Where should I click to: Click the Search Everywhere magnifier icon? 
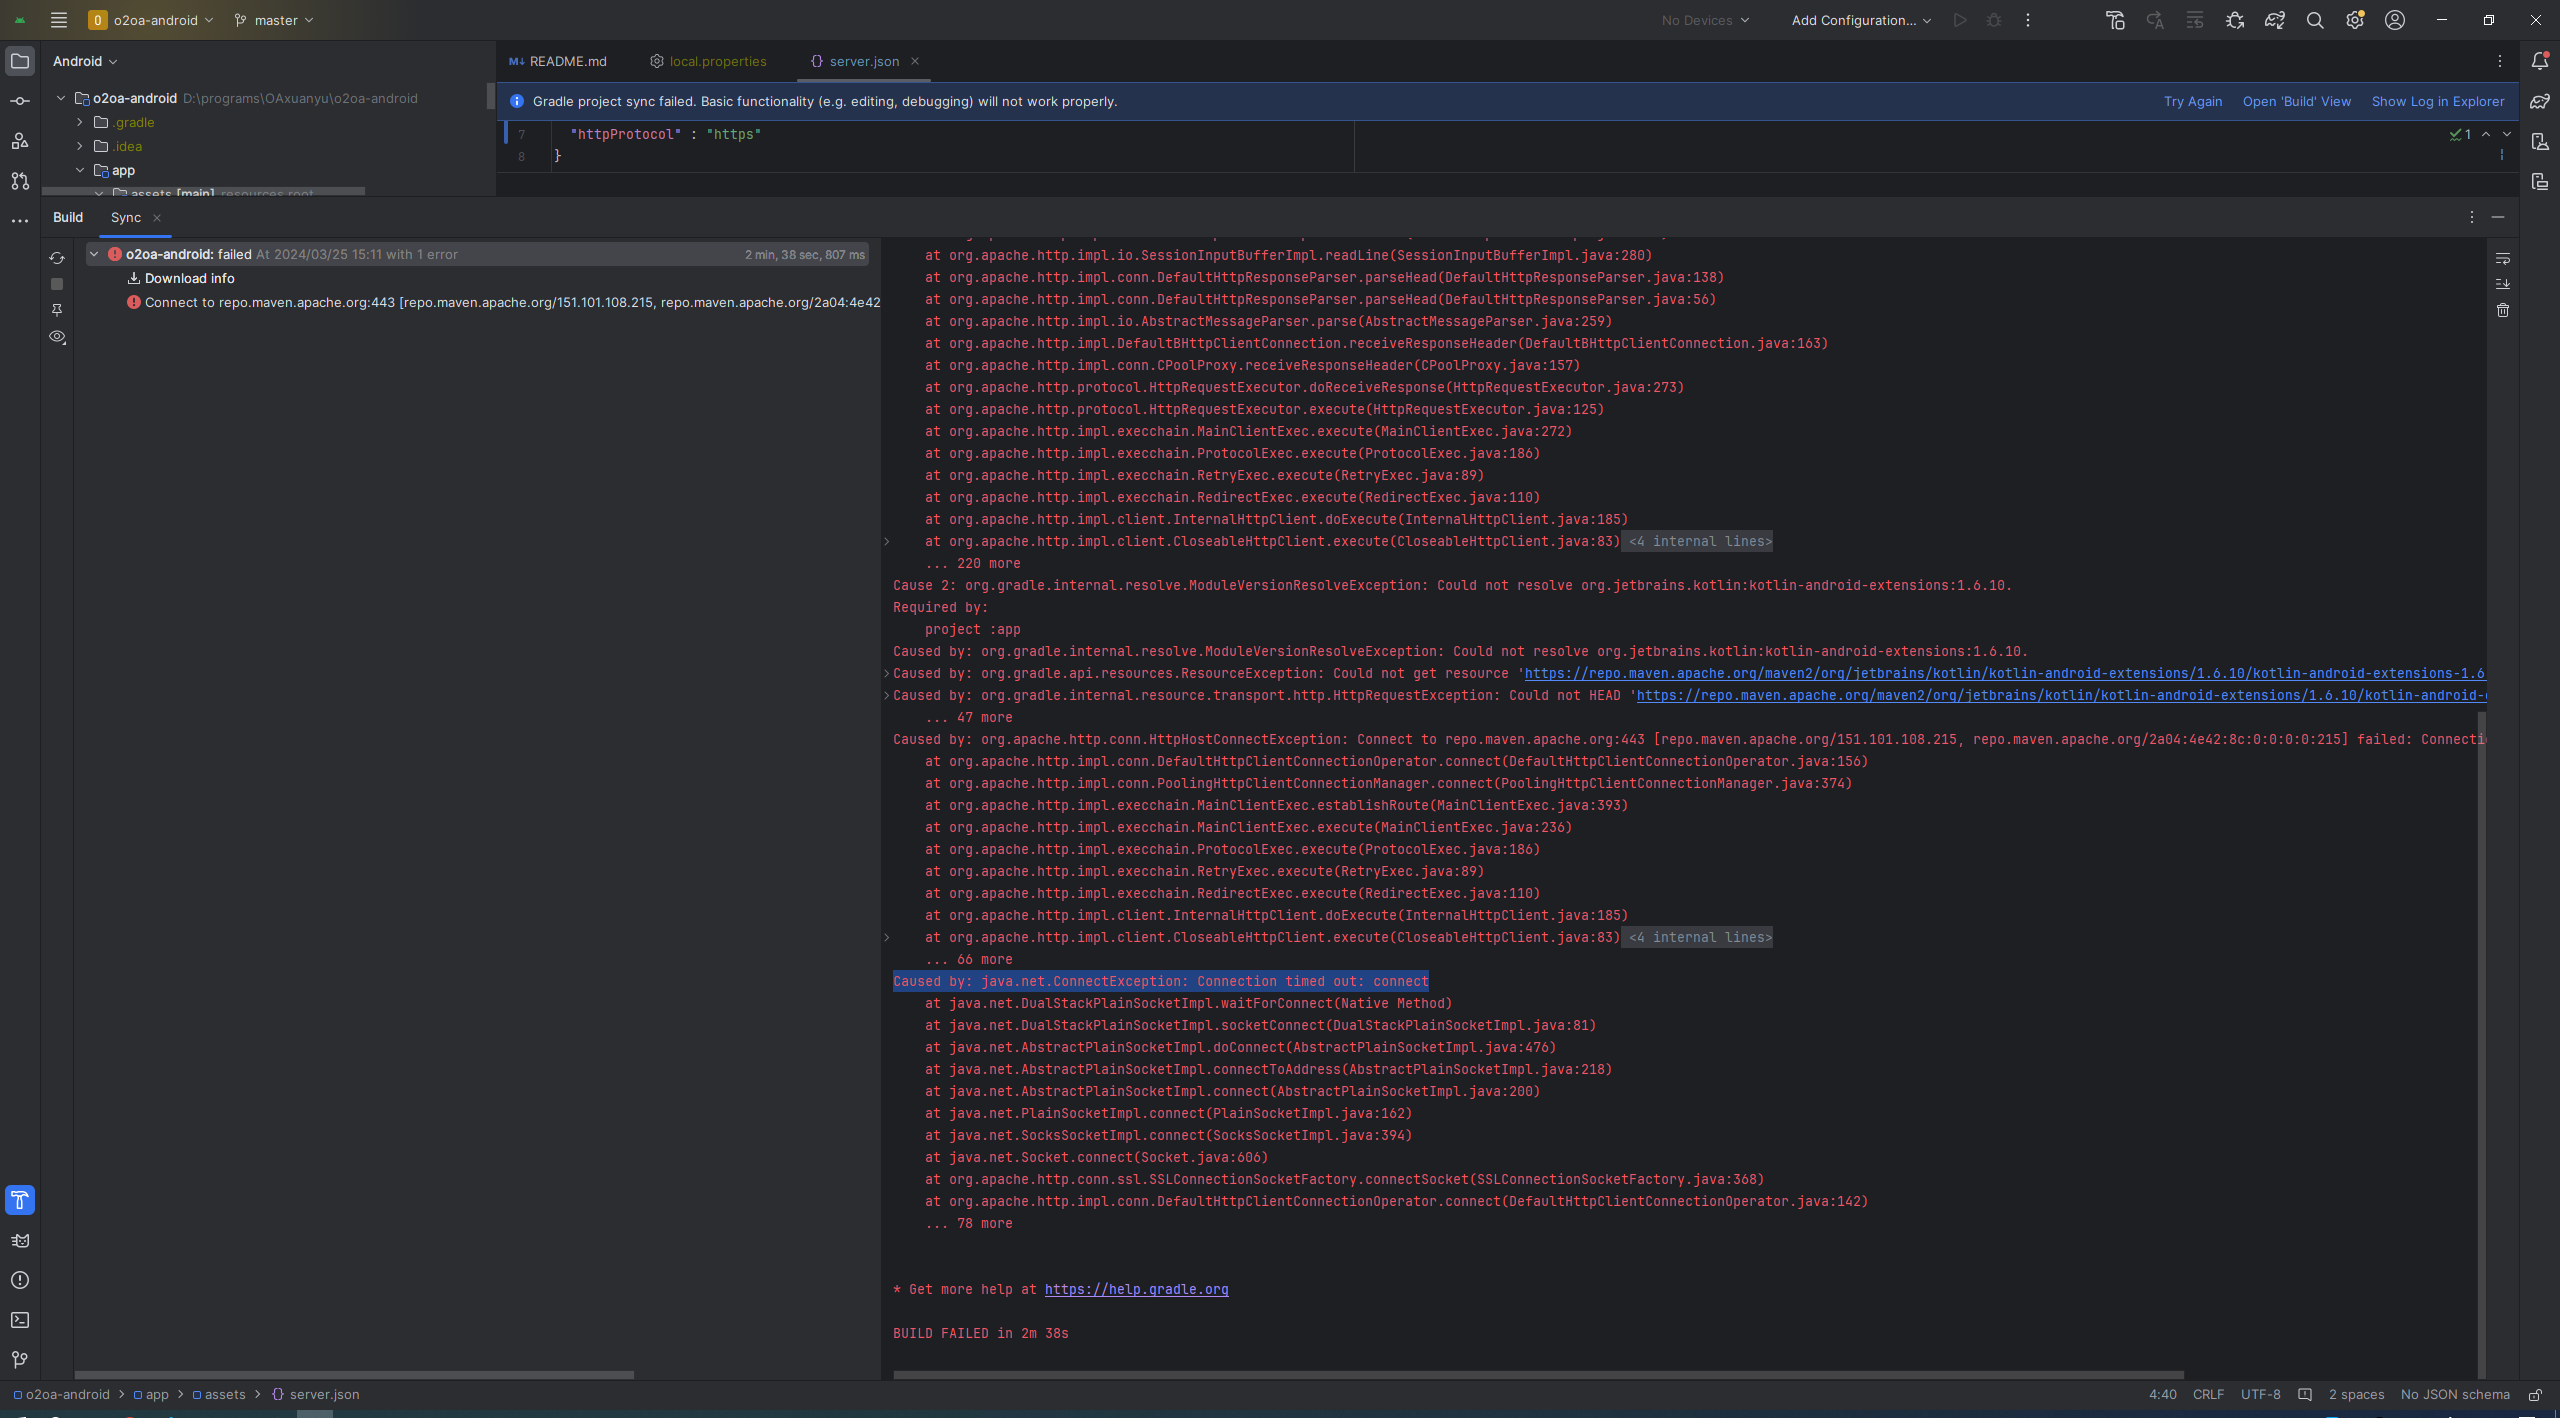point(2314,20)
